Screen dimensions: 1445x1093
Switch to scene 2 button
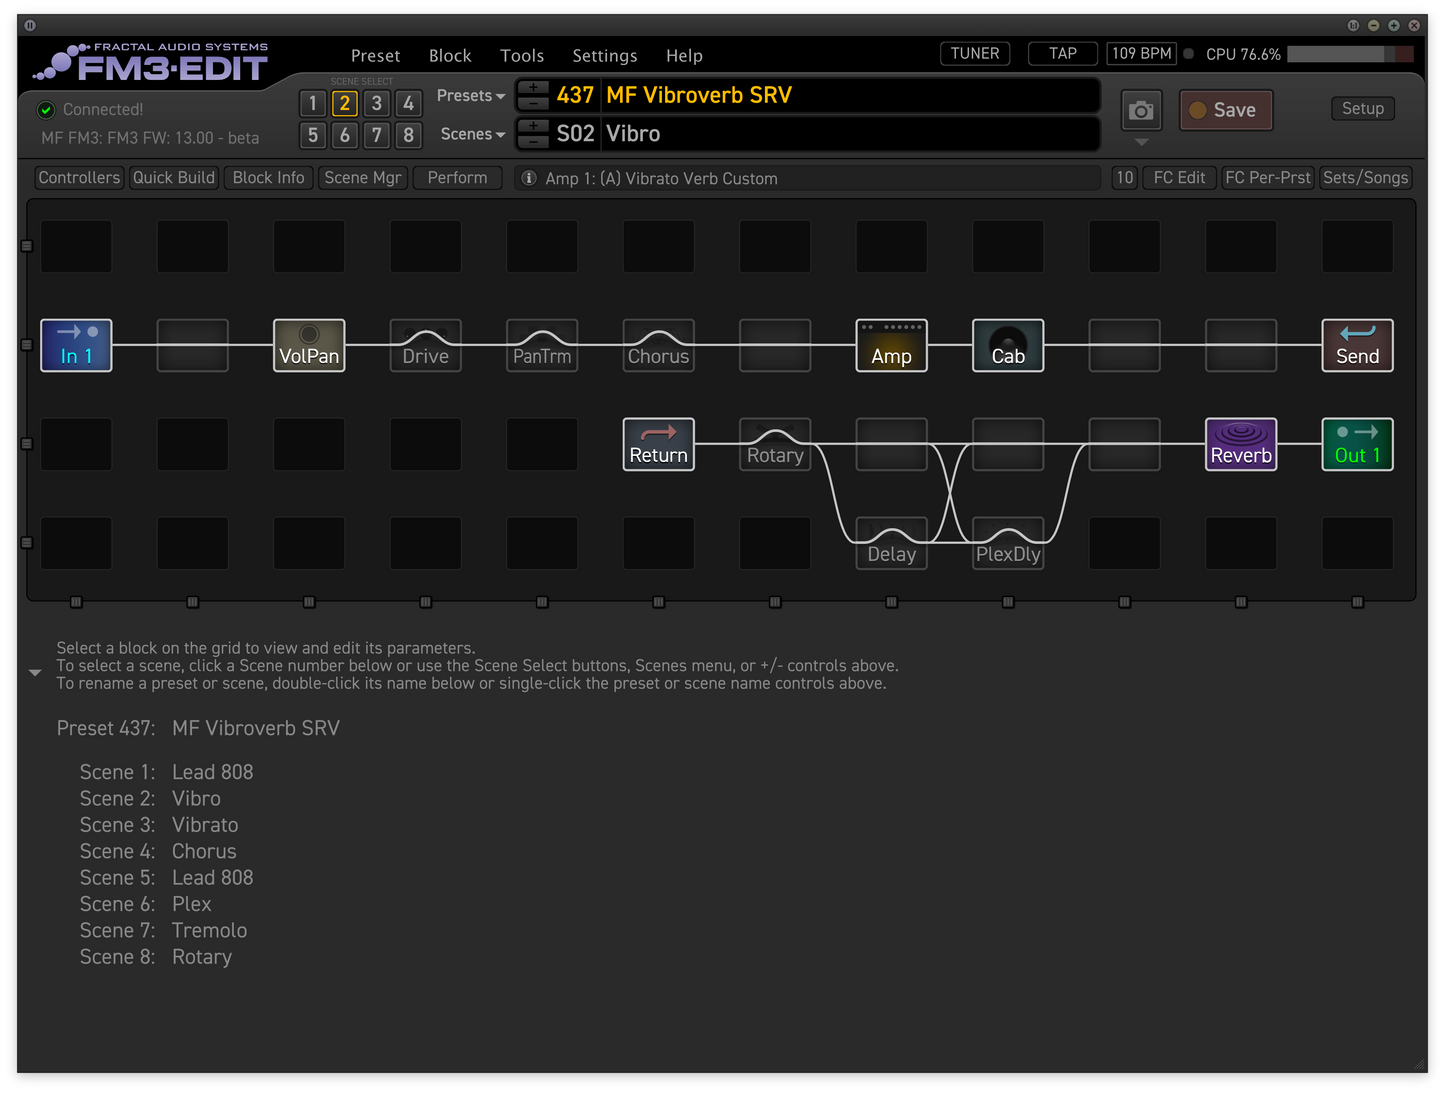pos(345,103)
